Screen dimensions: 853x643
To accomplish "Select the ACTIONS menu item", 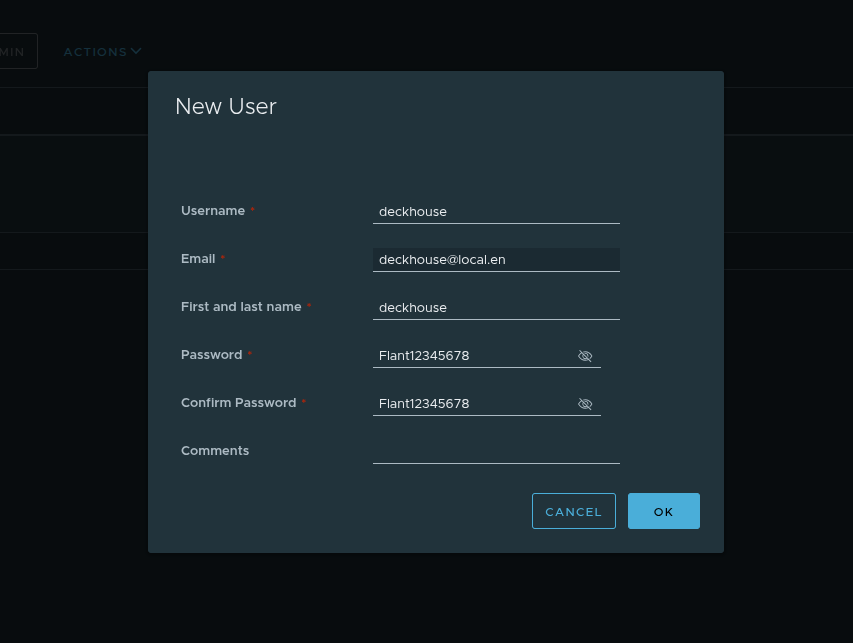I will point(96,51).
